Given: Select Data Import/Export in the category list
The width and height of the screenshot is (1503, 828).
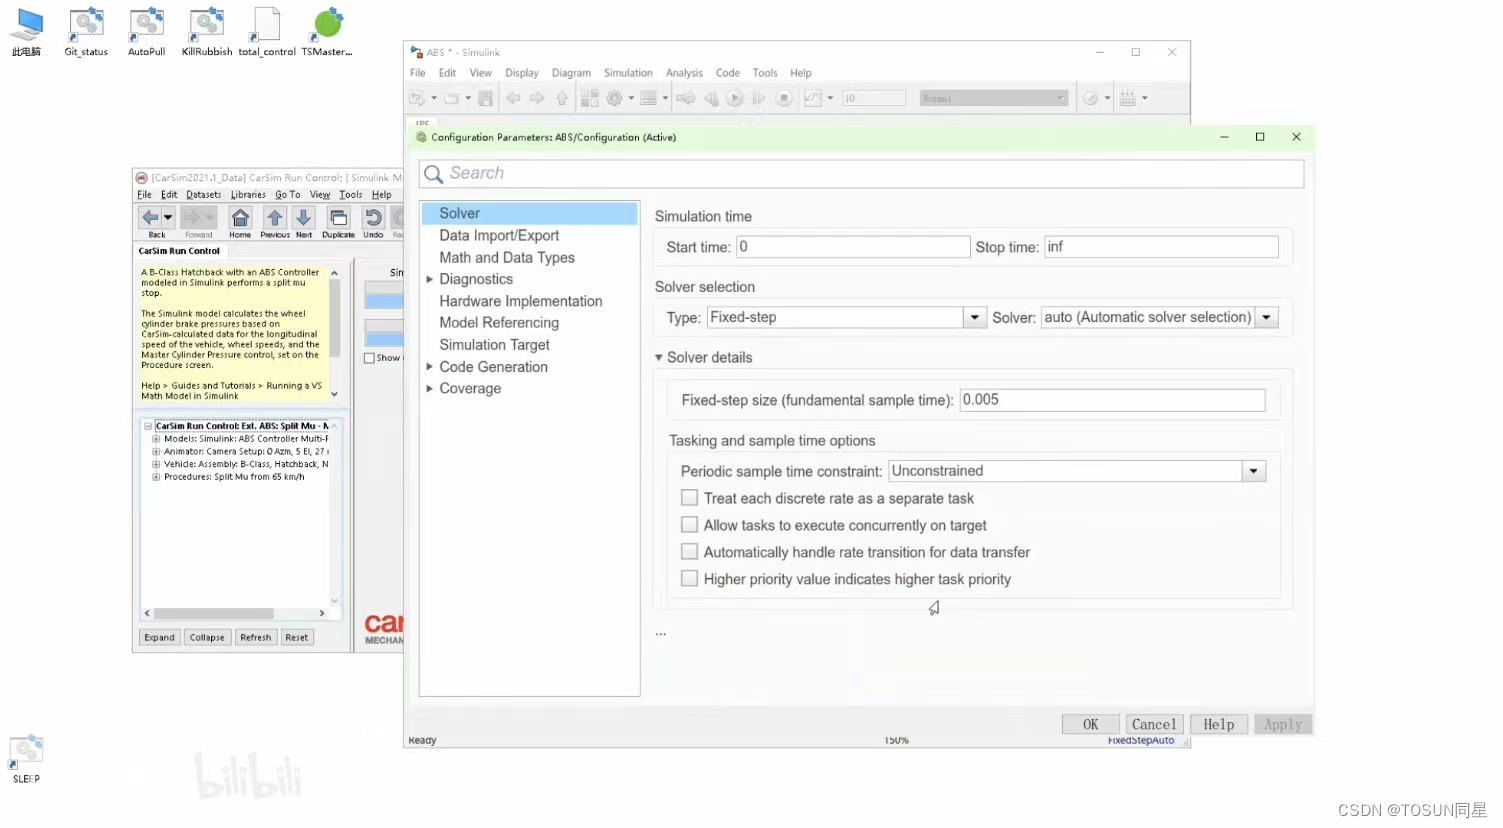Looking at the screenshot, I should click(499, 235).
